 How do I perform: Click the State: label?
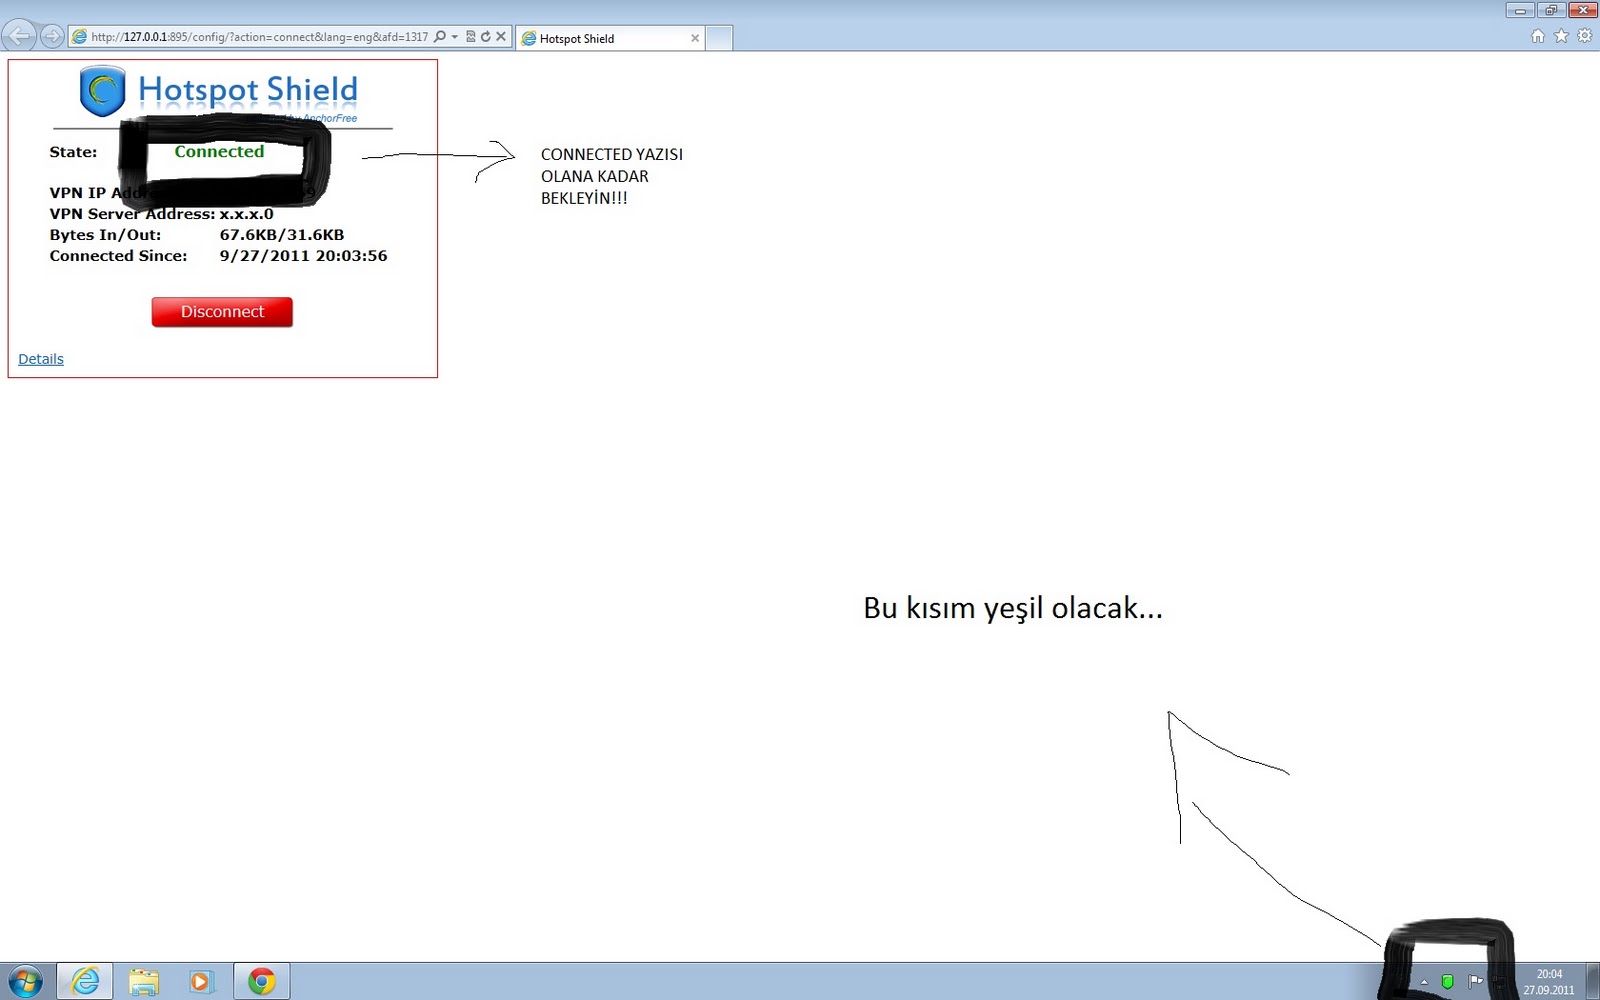(73, 152)
